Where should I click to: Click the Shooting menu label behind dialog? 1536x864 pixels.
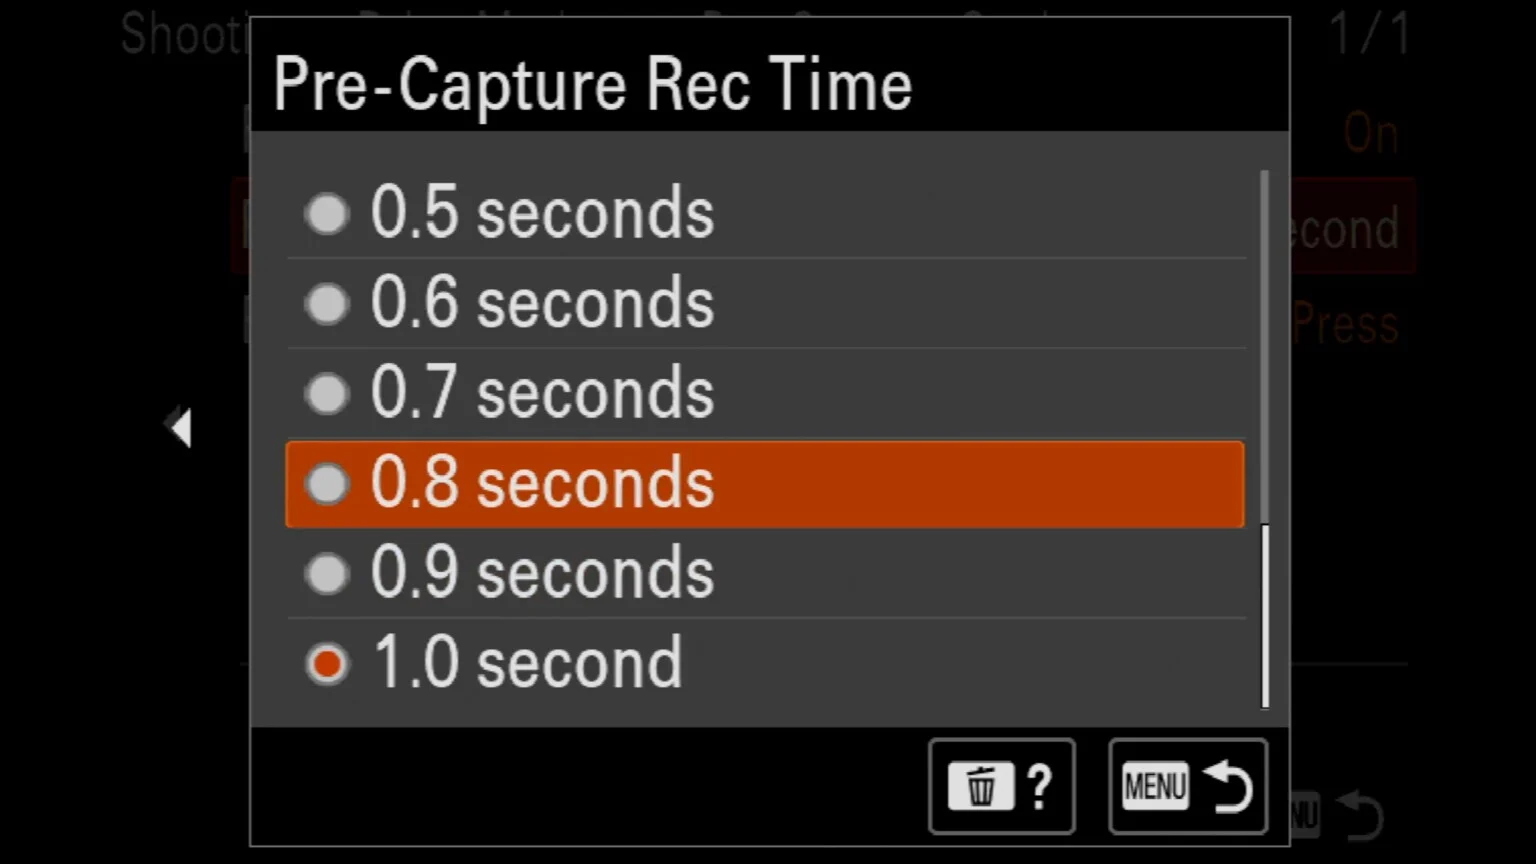click(180, 35)
